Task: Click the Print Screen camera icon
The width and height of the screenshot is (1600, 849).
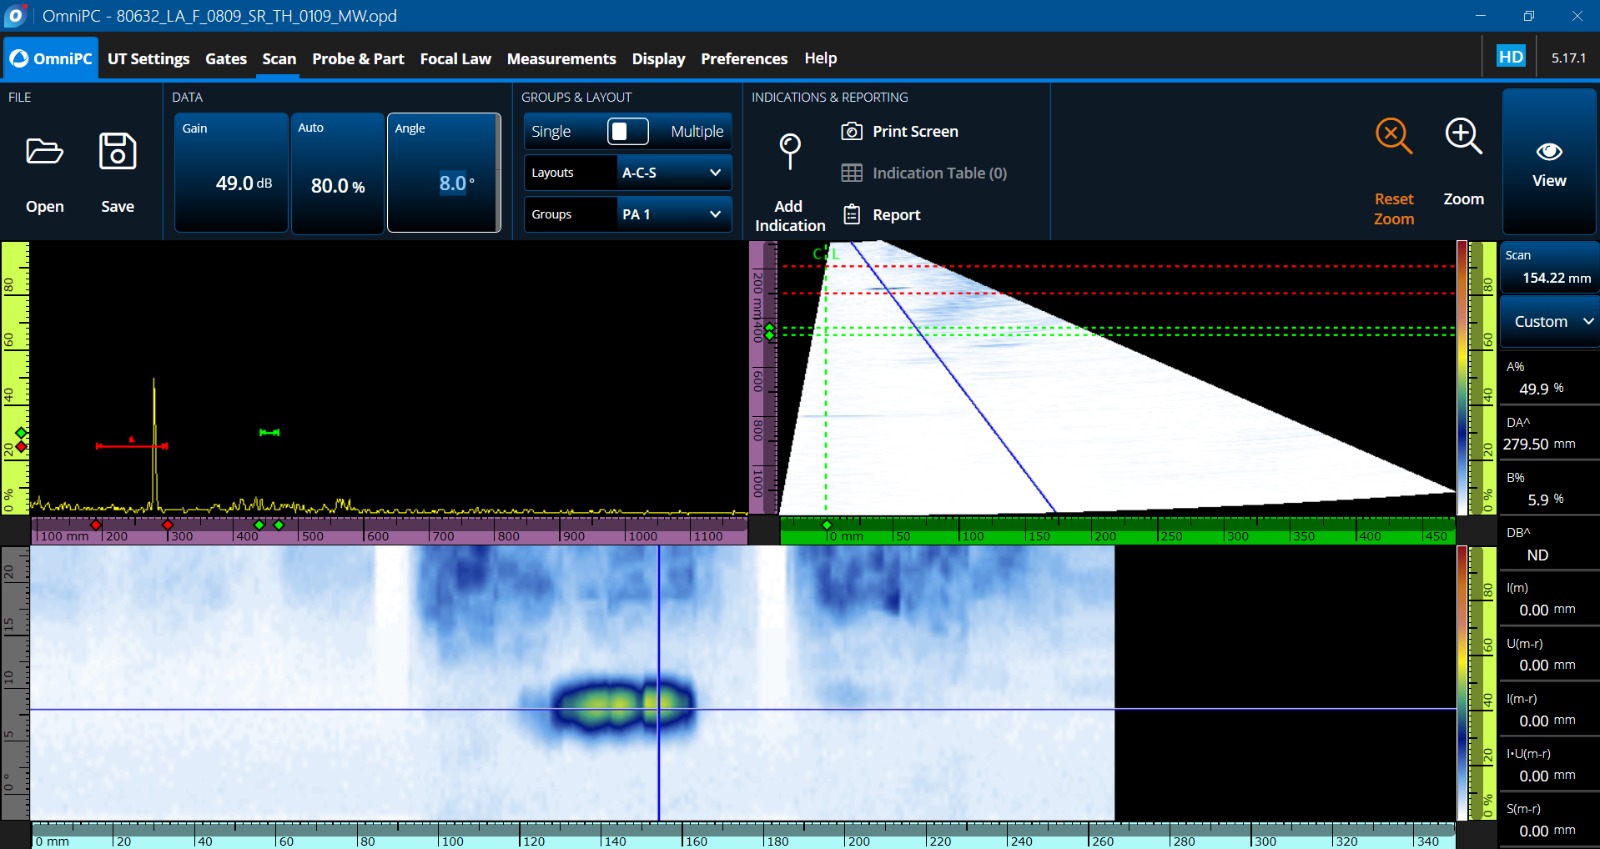Action: coord(852,131)
